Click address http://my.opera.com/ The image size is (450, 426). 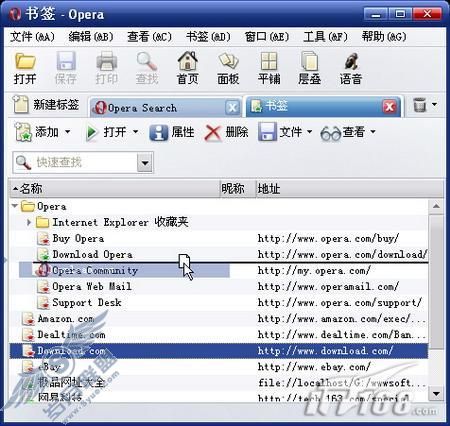pos(314,270)
